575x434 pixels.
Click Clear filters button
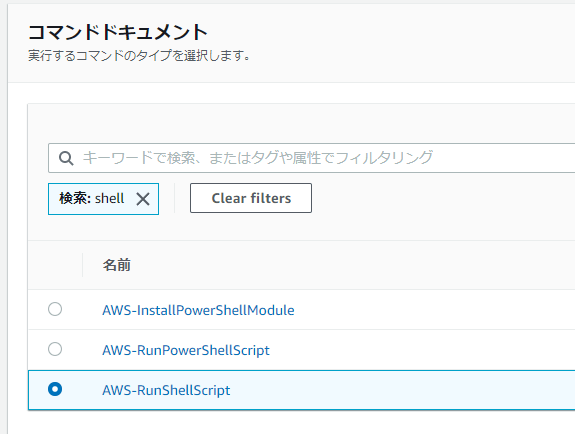[x=251, y=198]
